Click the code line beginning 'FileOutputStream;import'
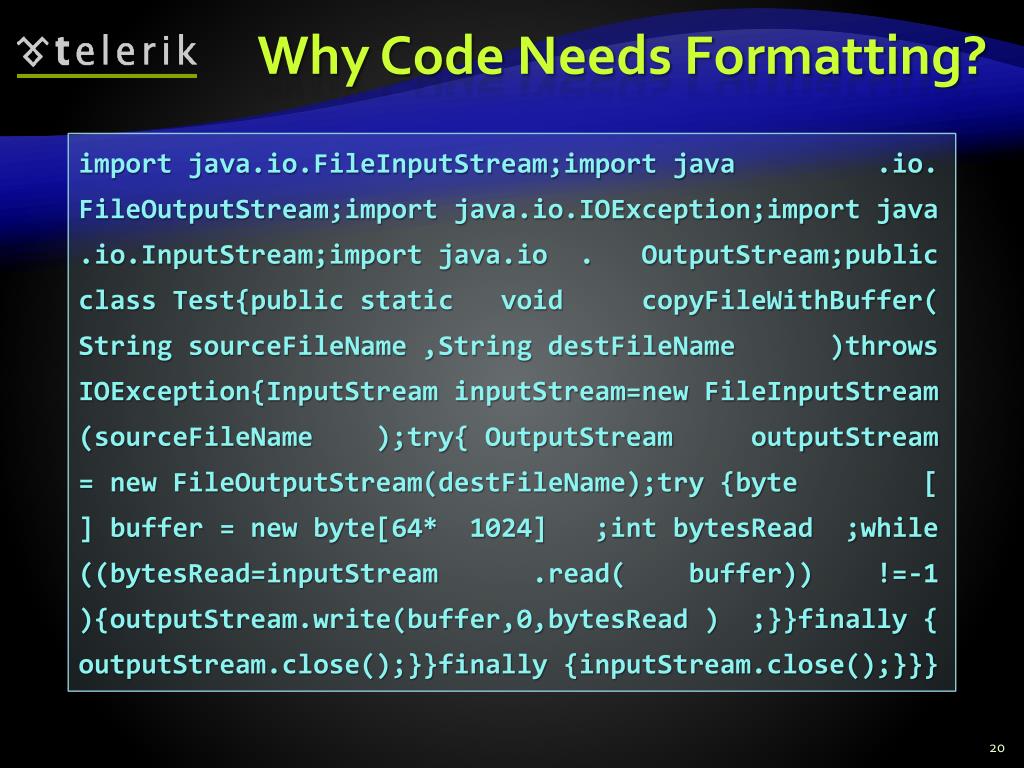The width and height of the screenshot is (1024, 768). (508, 210)
